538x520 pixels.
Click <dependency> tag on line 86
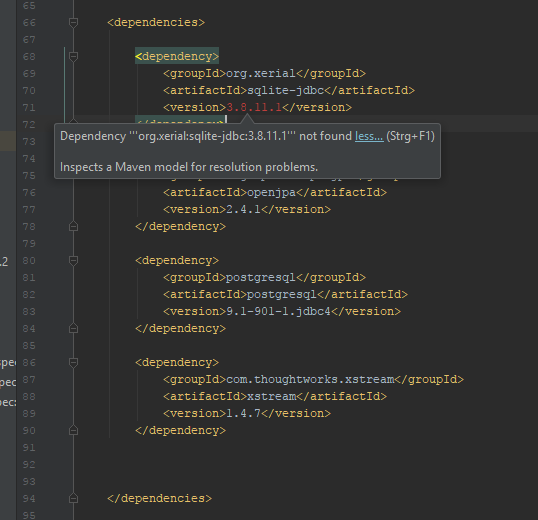(x=177, y=362)
